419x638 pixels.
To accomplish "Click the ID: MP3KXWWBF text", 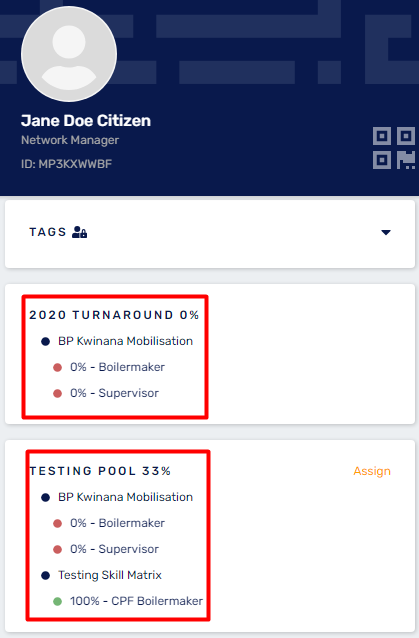I will point(67,164).
